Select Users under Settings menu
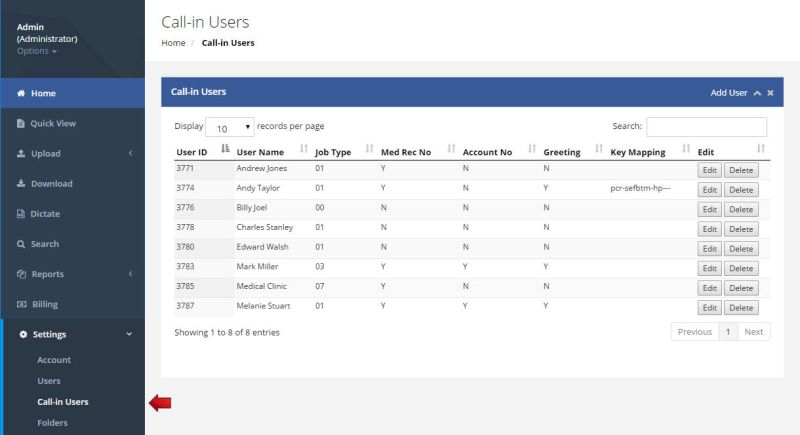 (49, 381)
